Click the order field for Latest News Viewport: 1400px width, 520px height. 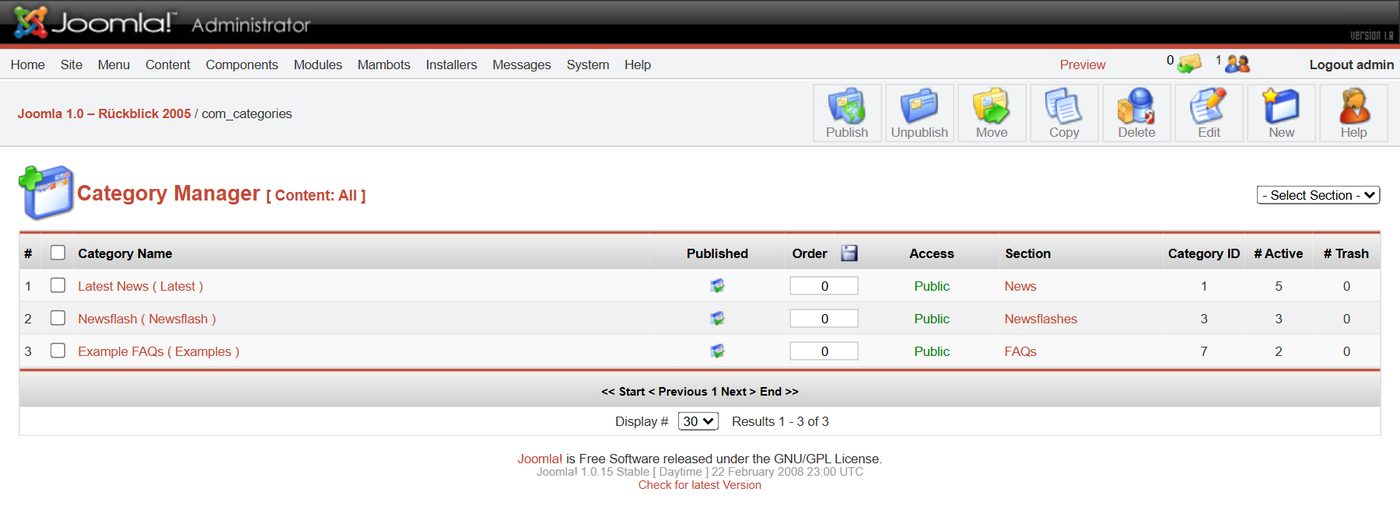point(824,286)
